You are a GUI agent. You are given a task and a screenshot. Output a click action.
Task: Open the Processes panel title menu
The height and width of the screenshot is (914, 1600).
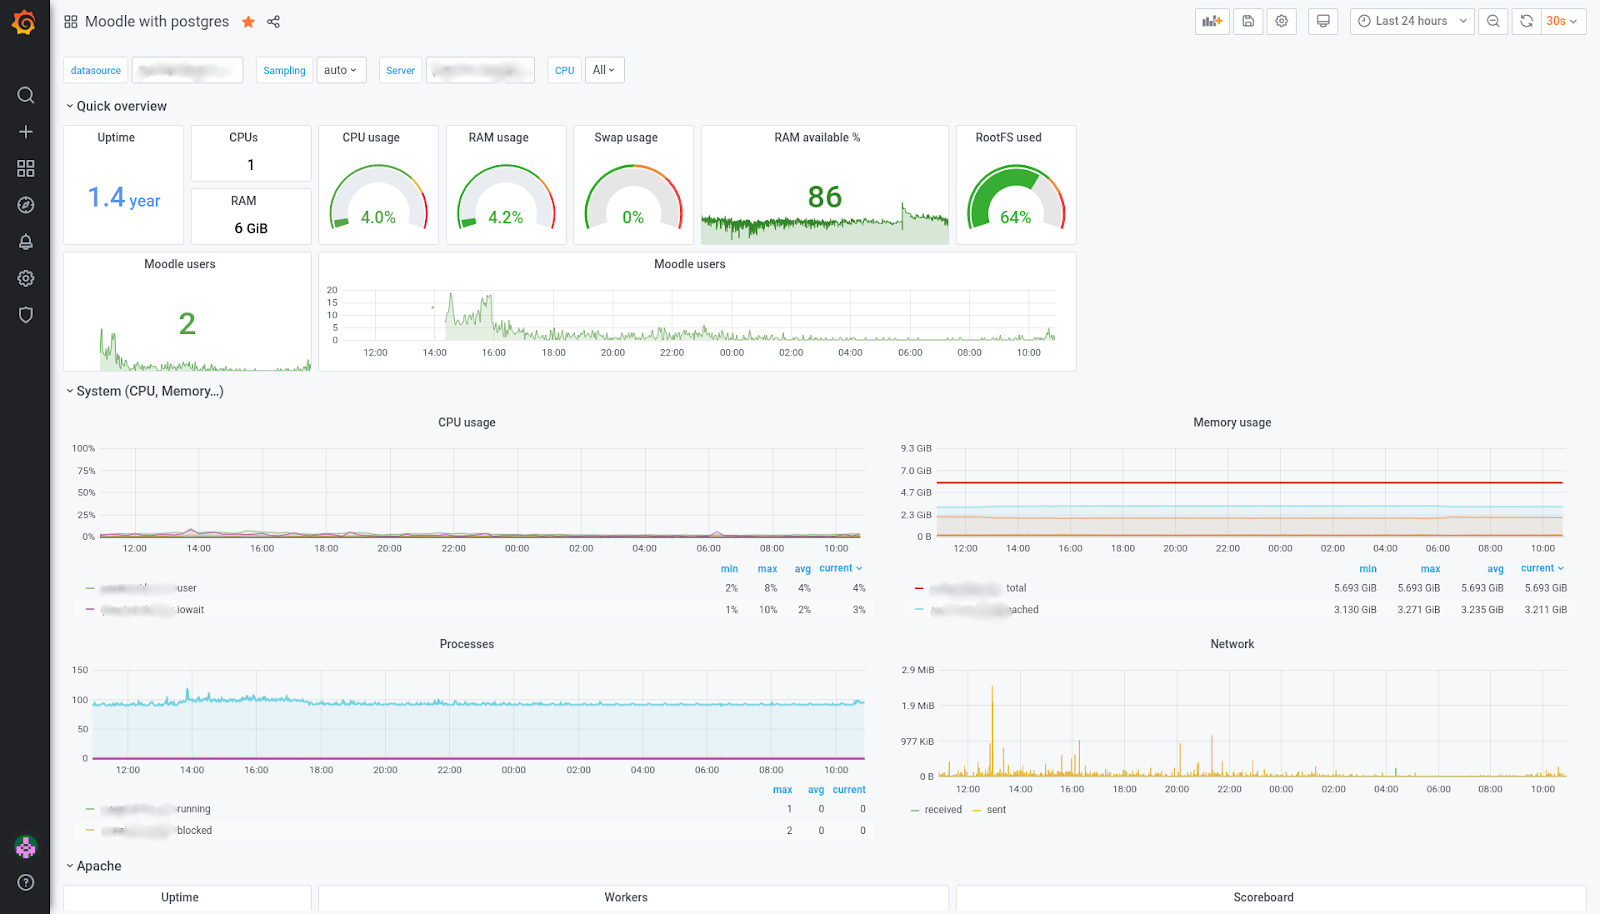(467, 645)
